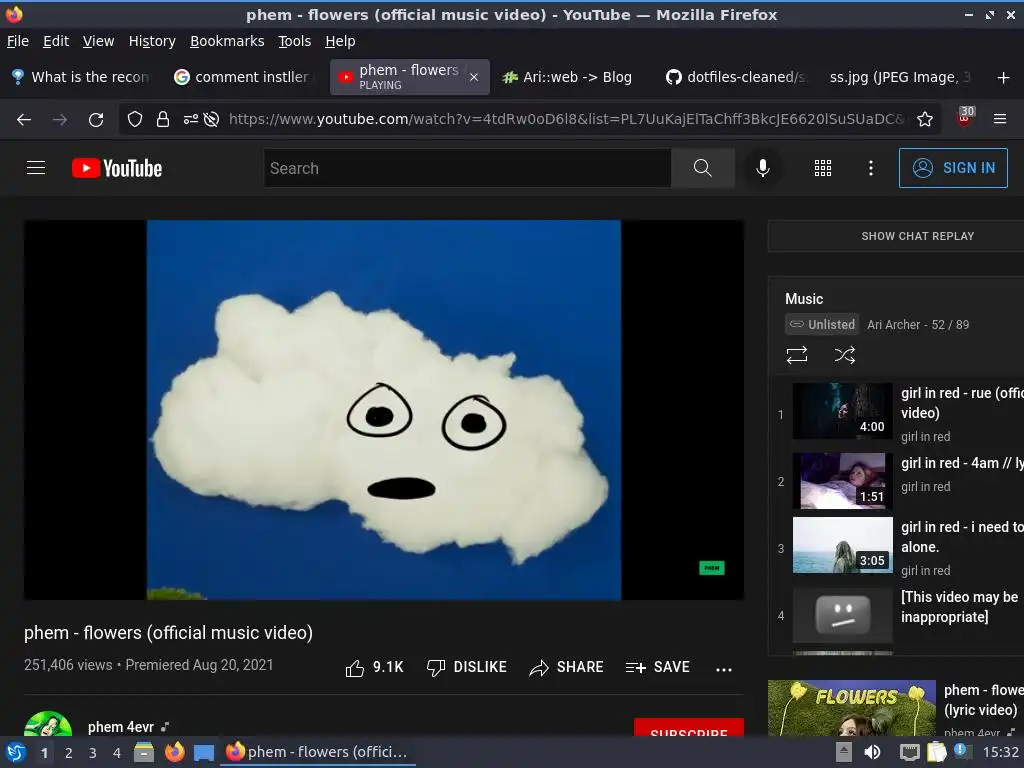This screenshot has width=1024, height=768.
Task: Save video to a playlist
Action: pyautogui.click(x=658, y=667)
